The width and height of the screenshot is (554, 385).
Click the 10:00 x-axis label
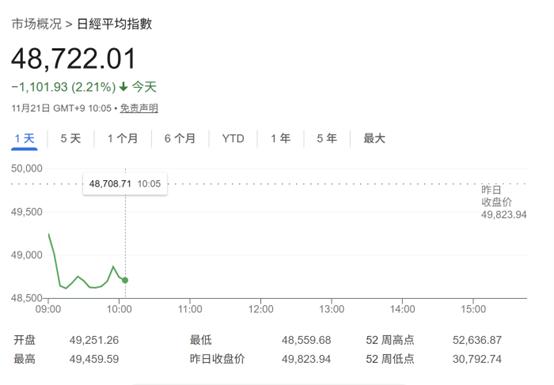(x=119, y=309)
